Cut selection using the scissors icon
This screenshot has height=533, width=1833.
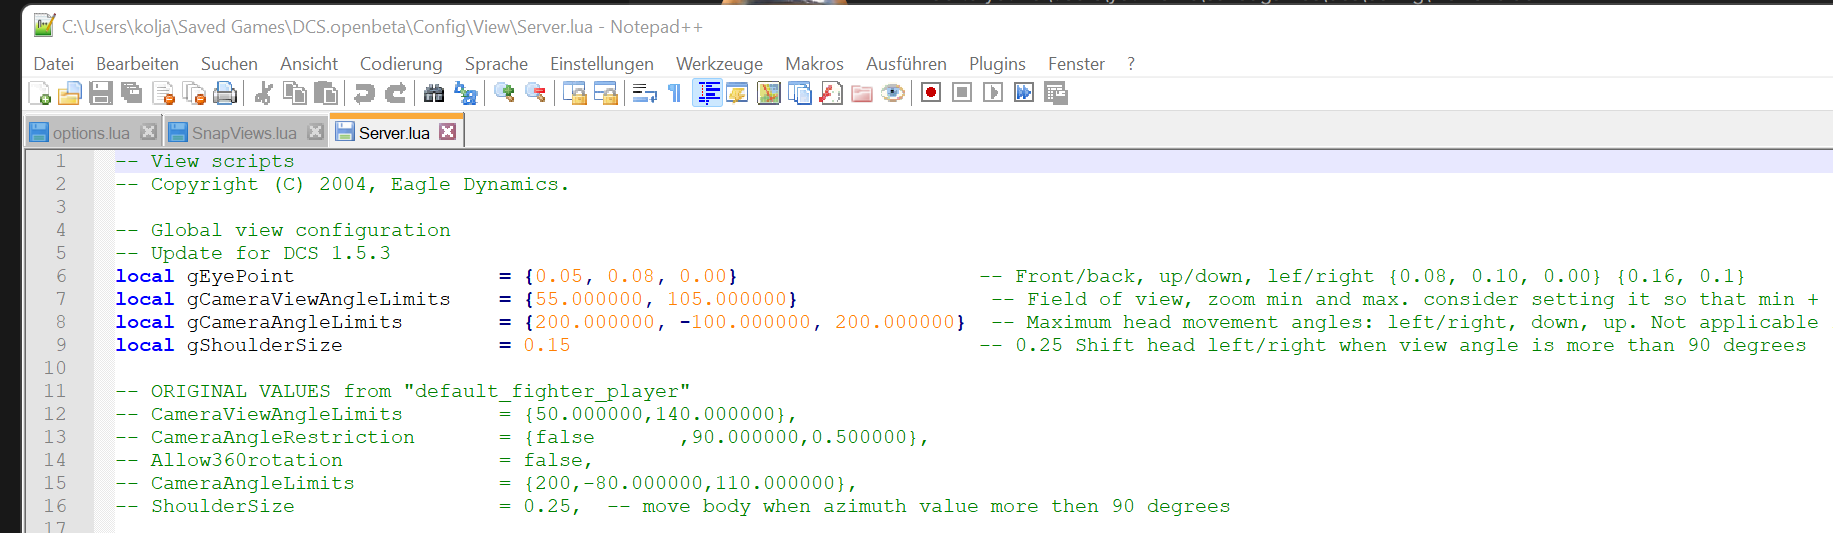(264, 94)
